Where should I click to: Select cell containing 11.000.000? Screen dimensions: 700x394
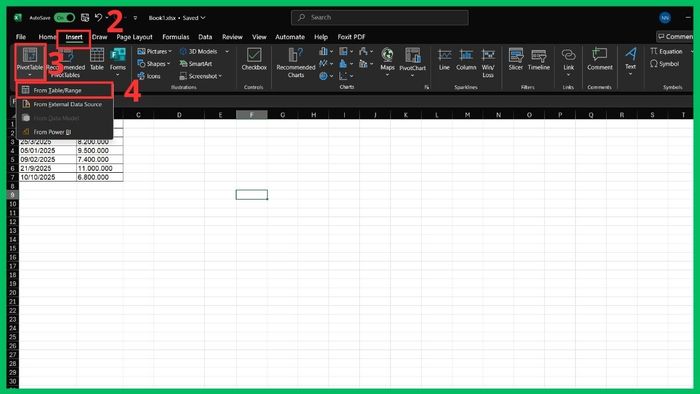(x=100, y=168)
